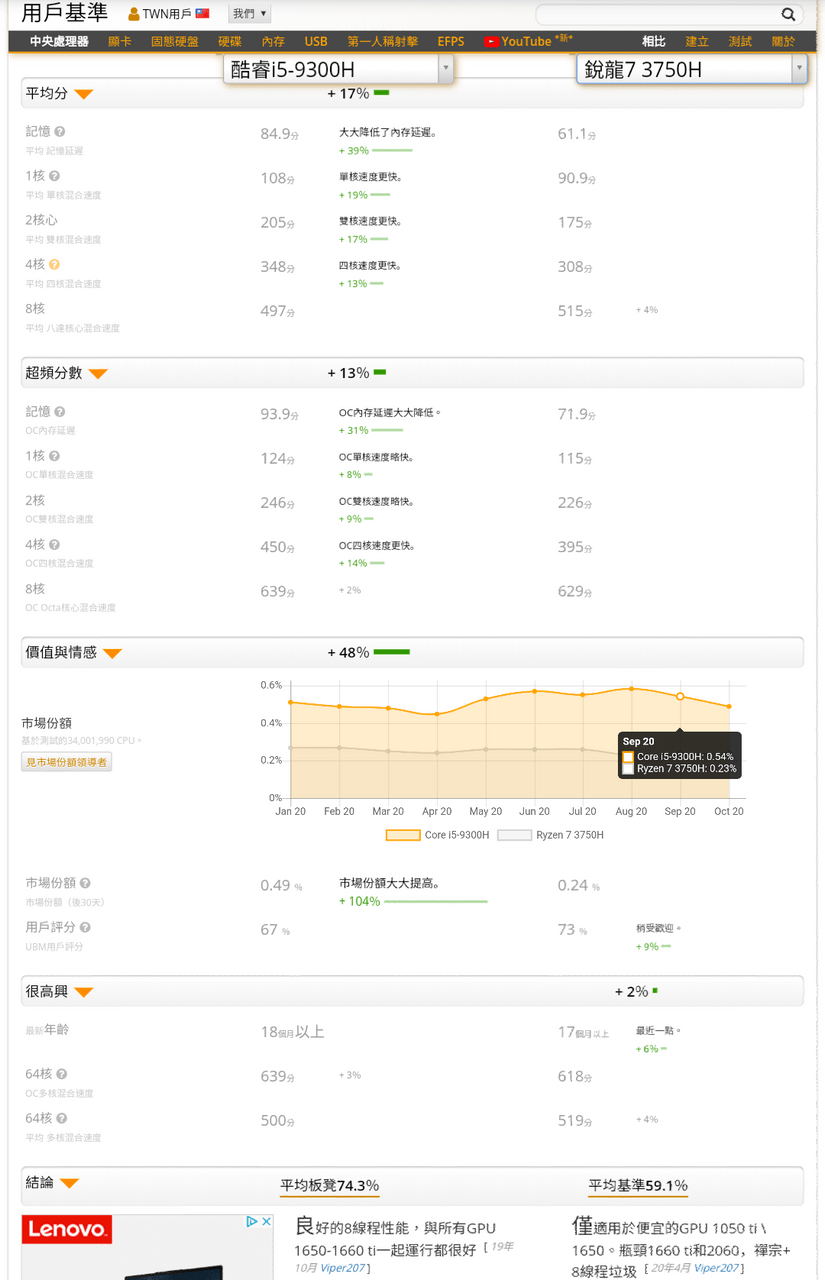The width and height of the screenshot is (825, 1280).
Task: Open the 銳龍7 3750H CPU selector
Action: pyautogui.click(x=692, y=69)
